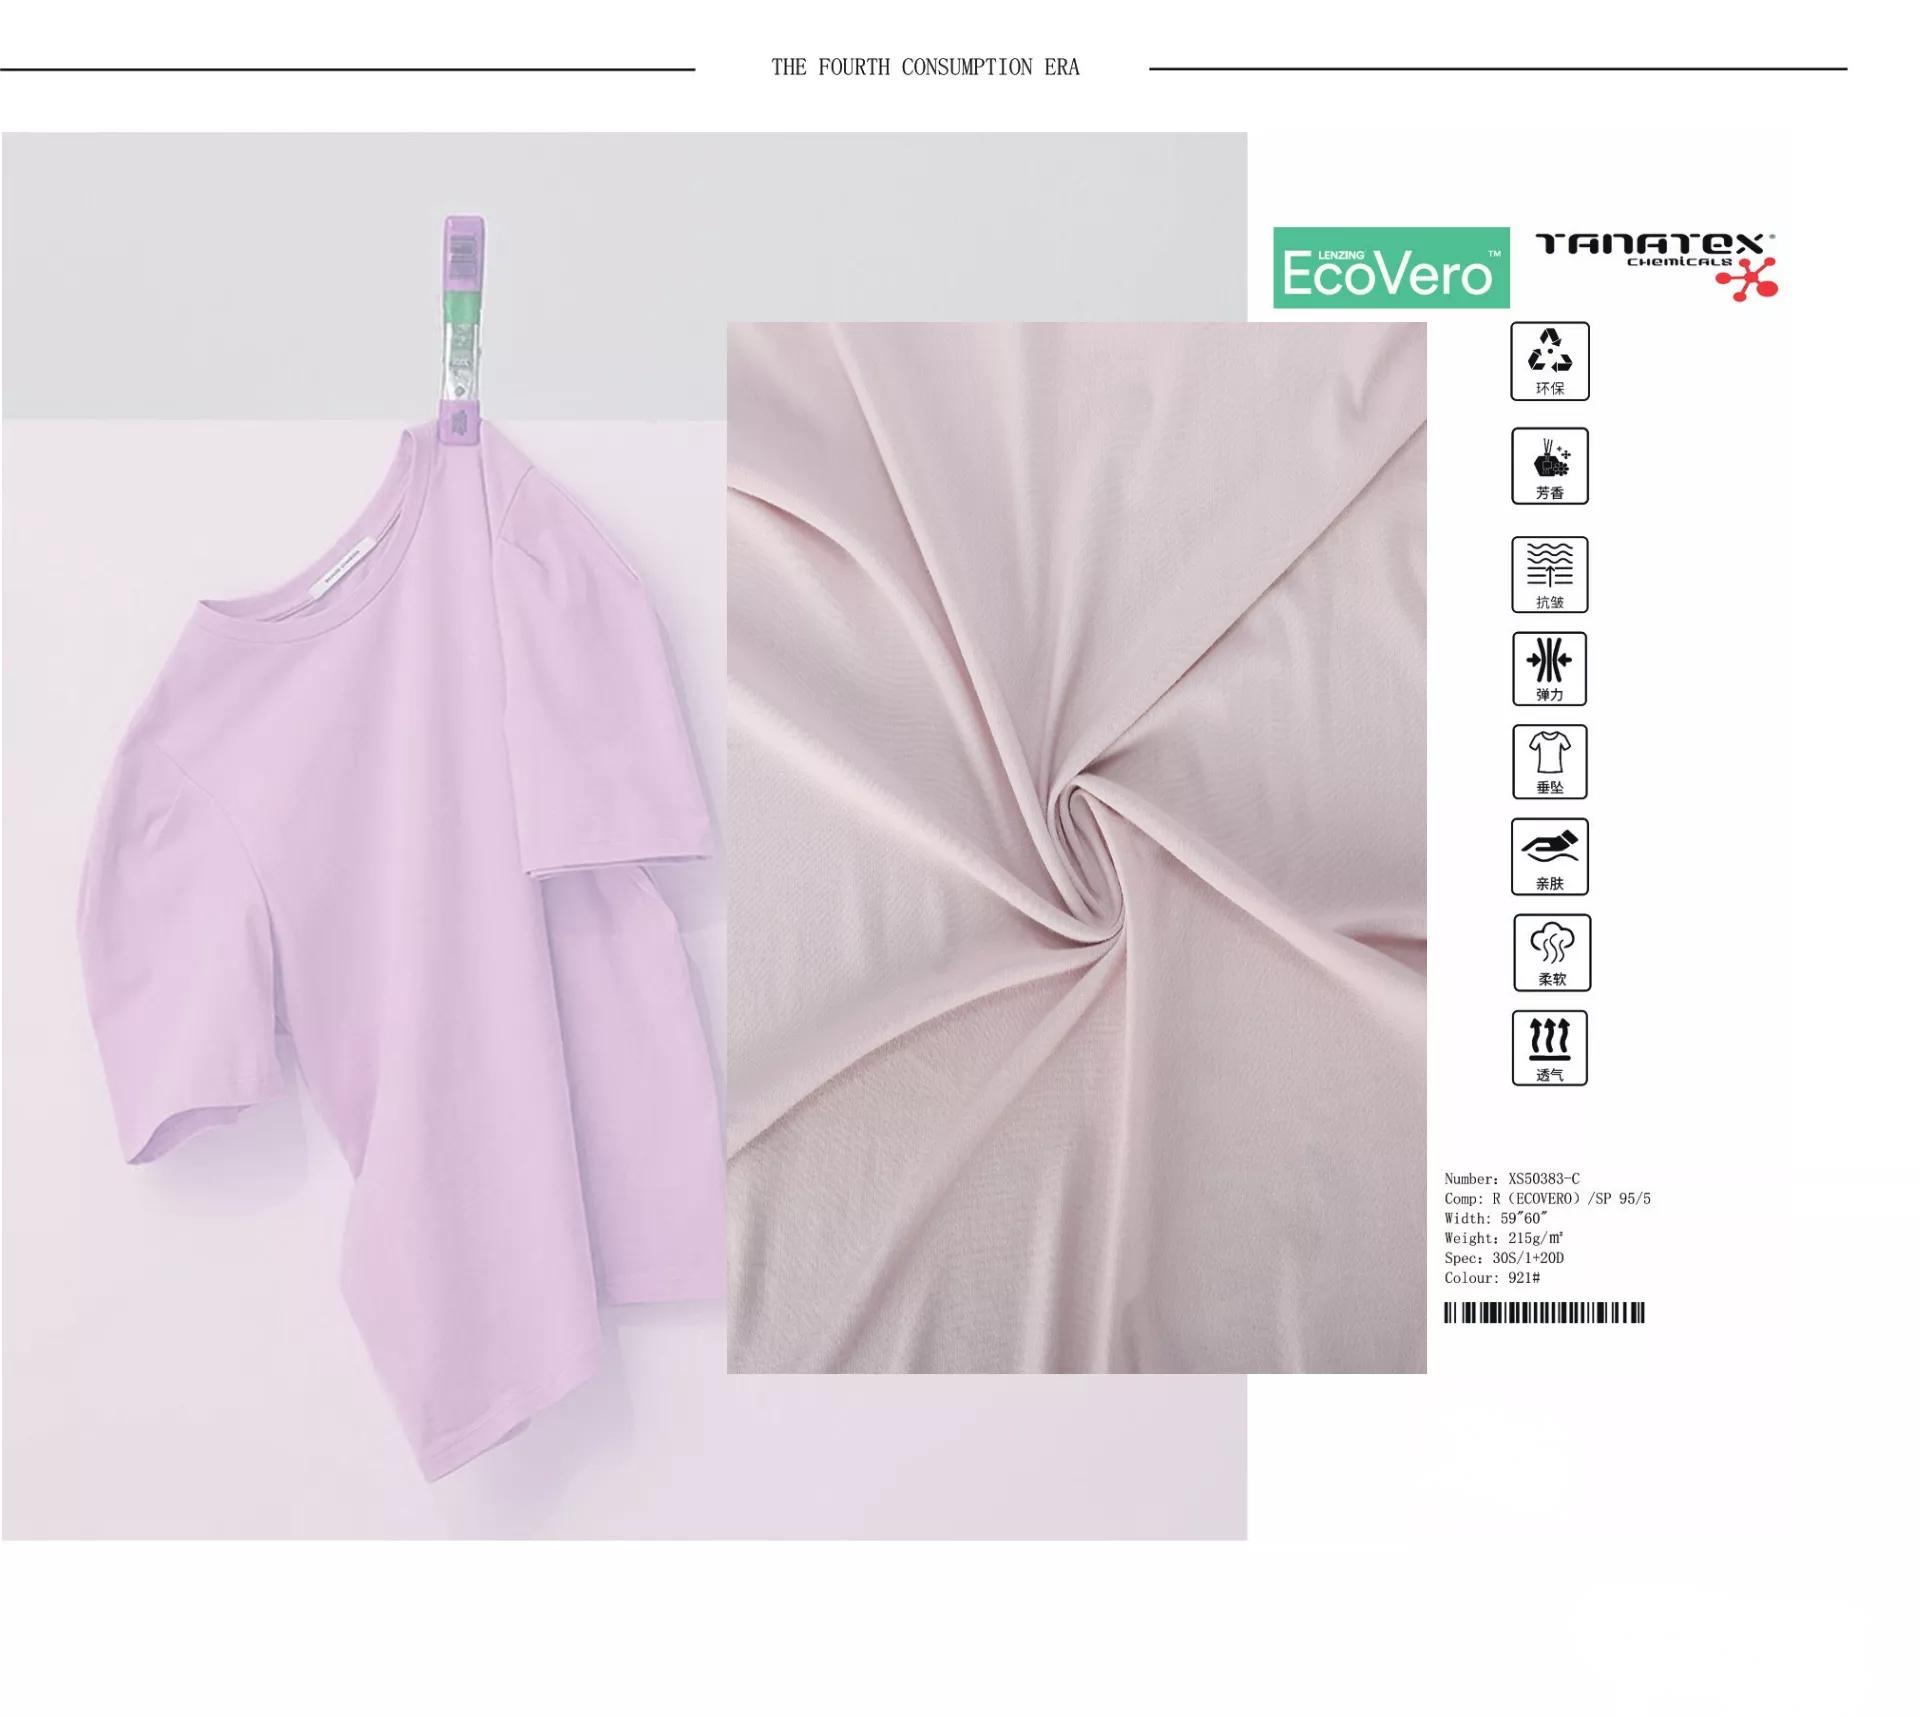Select the 抗皱 anti-wrinkle icon
The width and height of the screenshot is (1920, 1717).
[1549, 574]
